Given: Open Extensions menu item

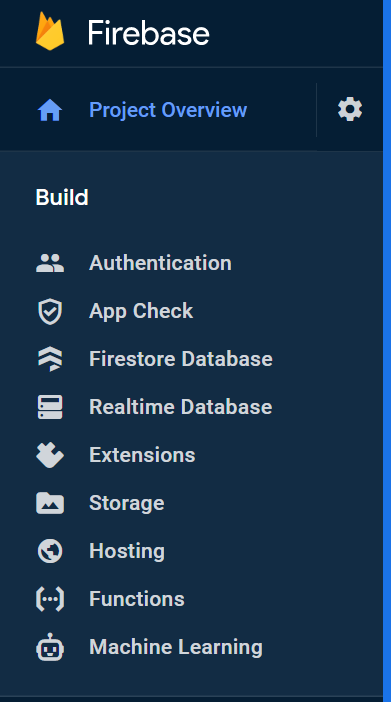Looking at the screenshot, I should click(142, 455).
